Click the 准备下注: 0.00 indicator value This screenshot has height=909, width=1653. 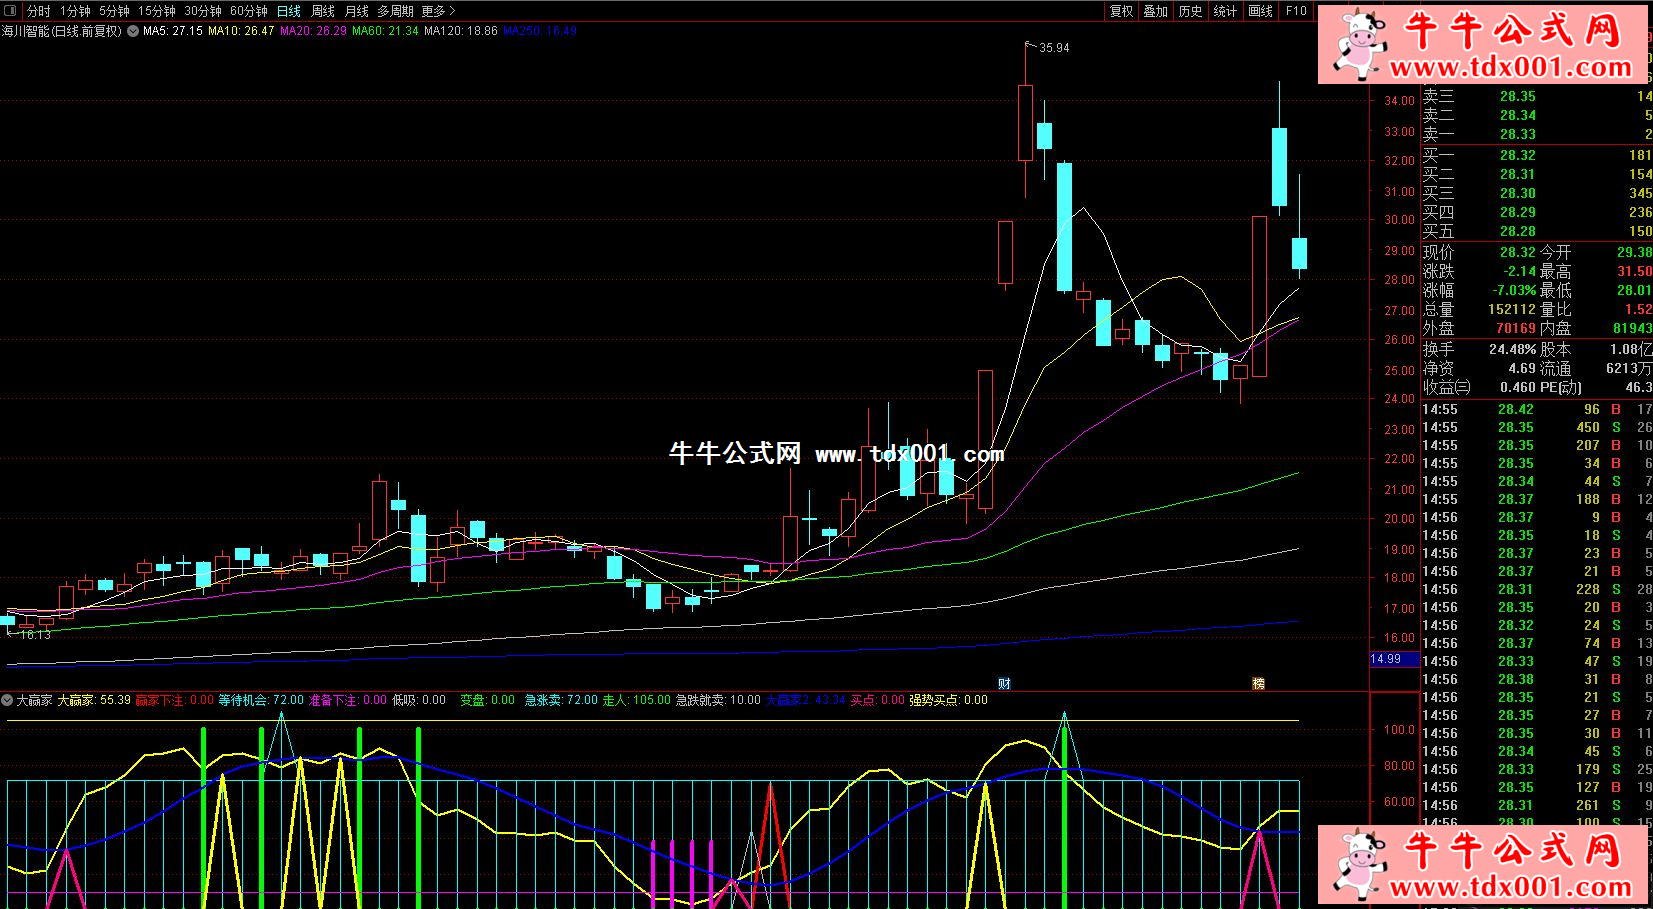point(347,700)
